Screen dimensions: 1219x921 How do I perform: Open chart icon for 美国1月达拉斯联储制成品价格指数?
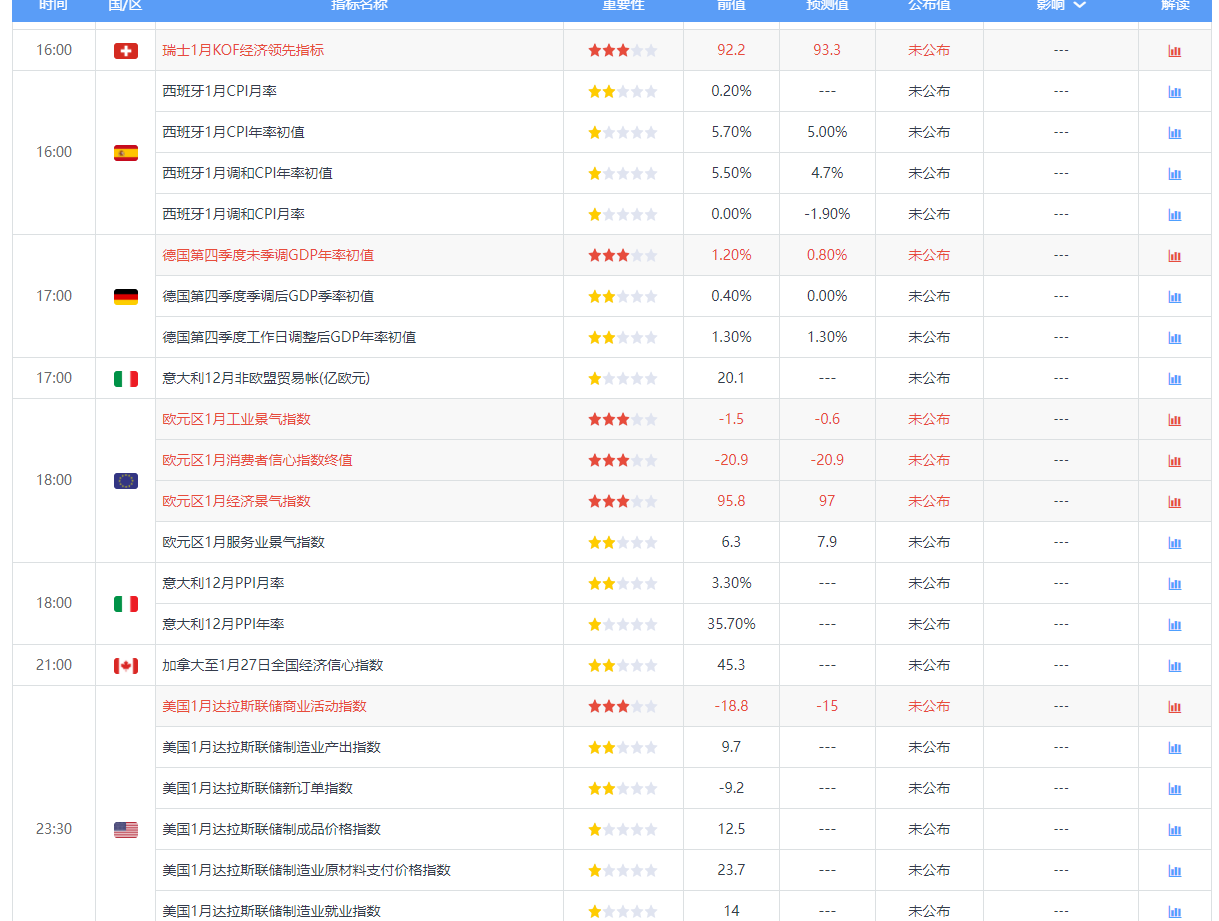[1174, 830]
